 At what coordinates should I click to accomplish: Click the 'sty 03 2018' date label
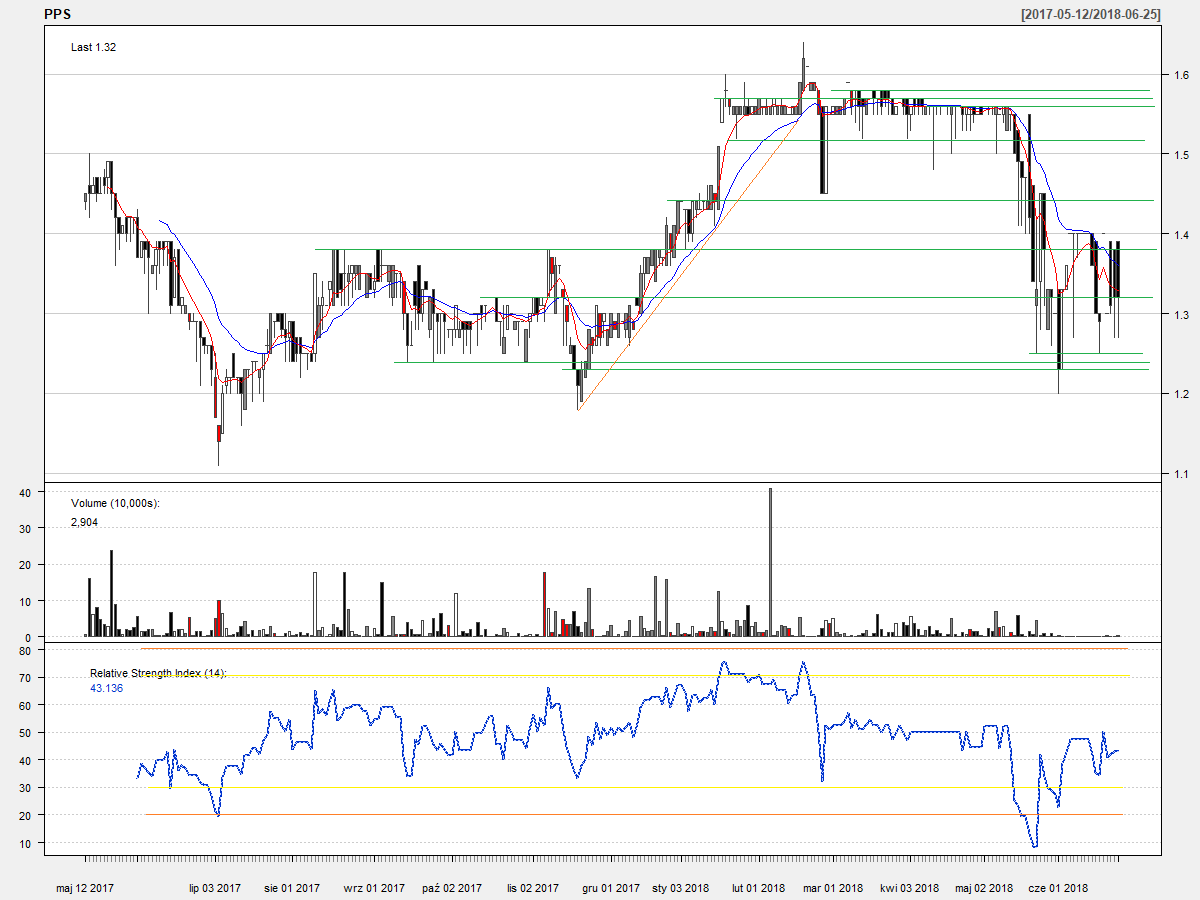pos(680,888)
